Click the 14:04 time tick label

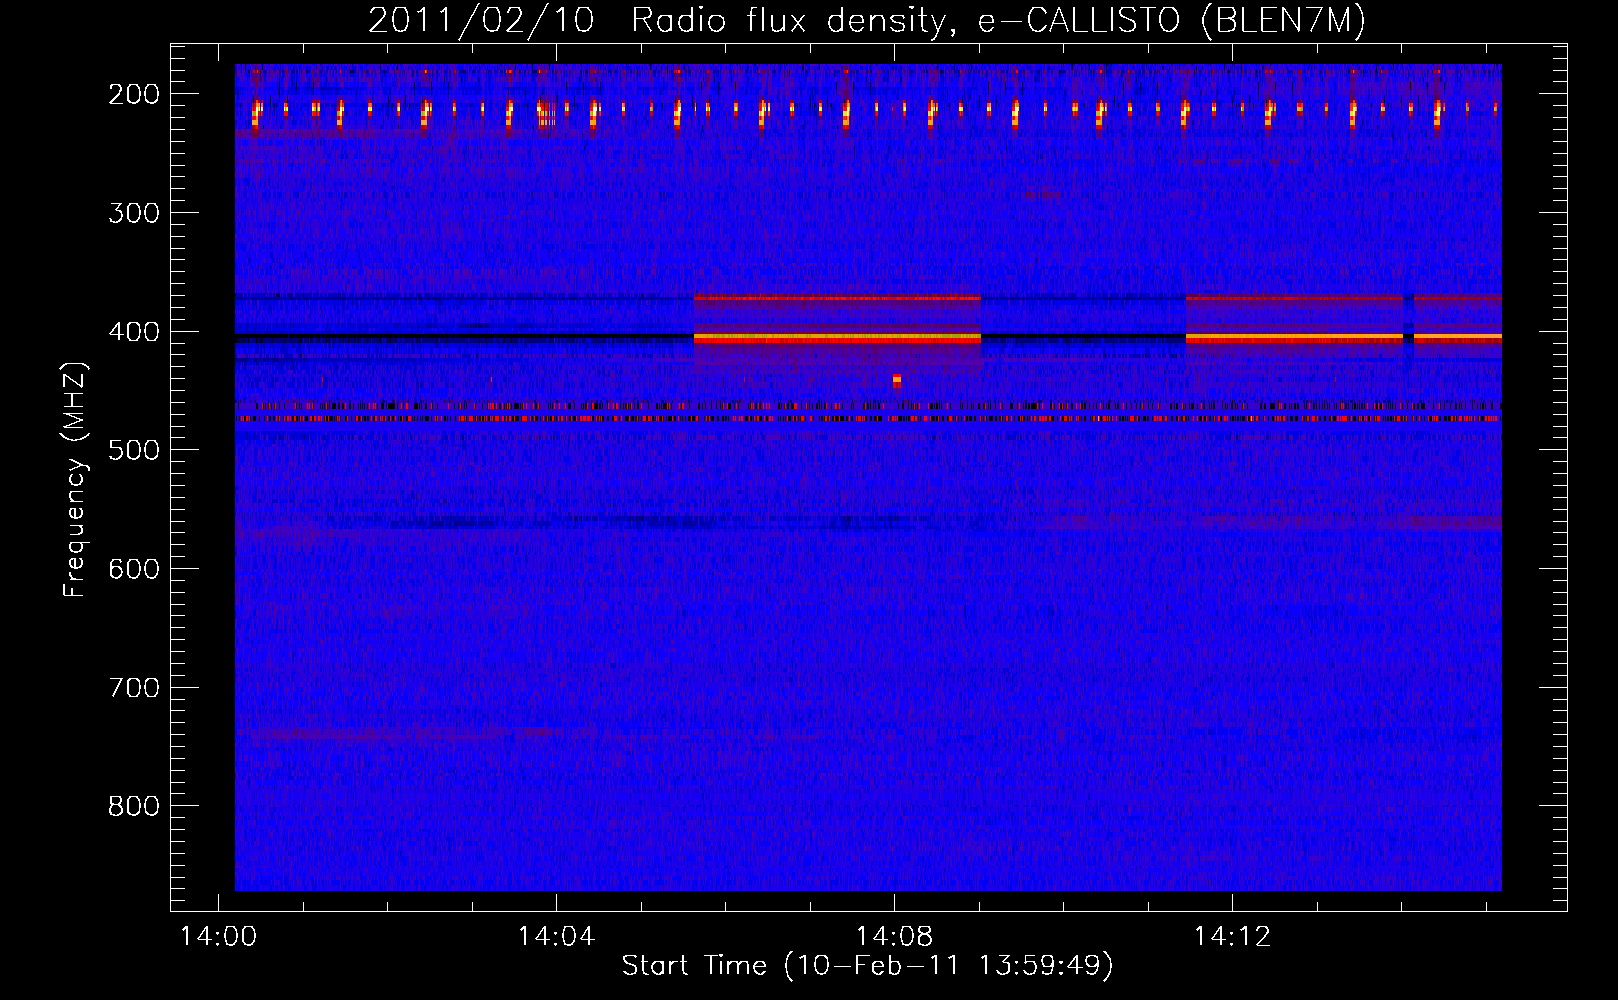pyautogui.click(x=556, y=937)
